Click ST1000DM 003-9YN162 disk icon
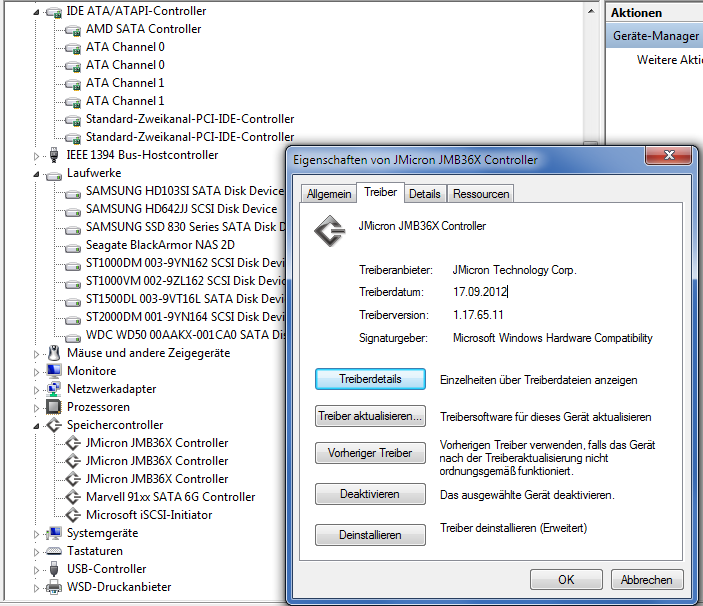The width and height of the screenshot is (703, 606). coord(73,265)
